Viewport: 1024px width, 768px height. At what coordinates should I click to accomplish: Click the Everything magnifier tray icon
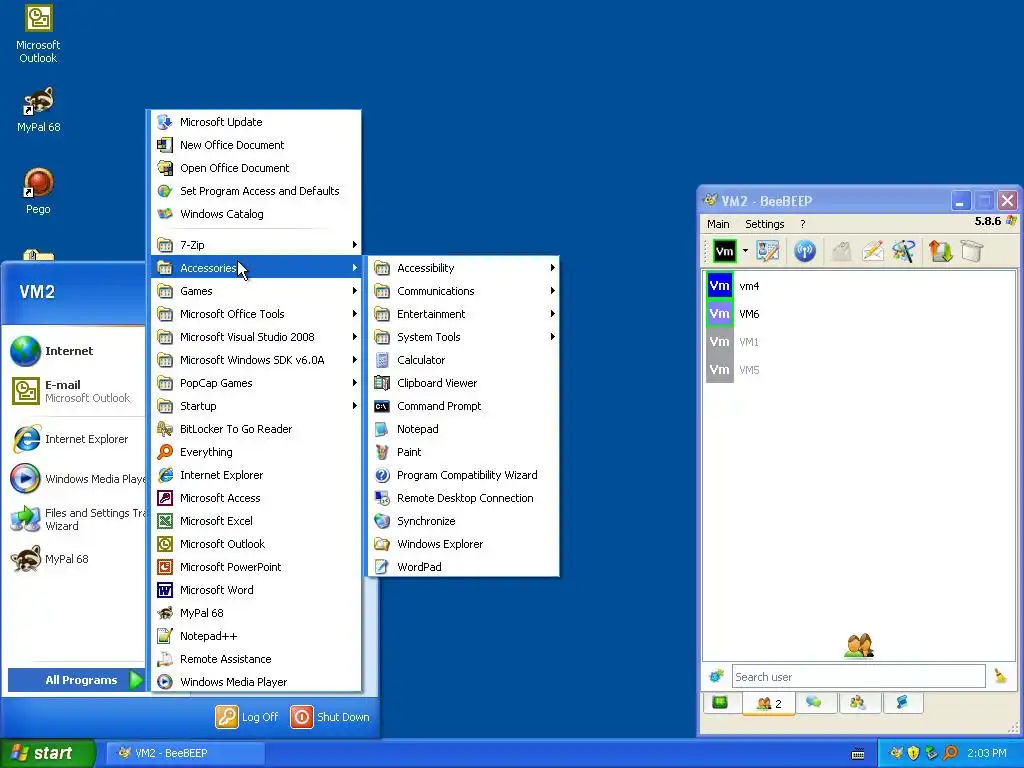(950, 753)
